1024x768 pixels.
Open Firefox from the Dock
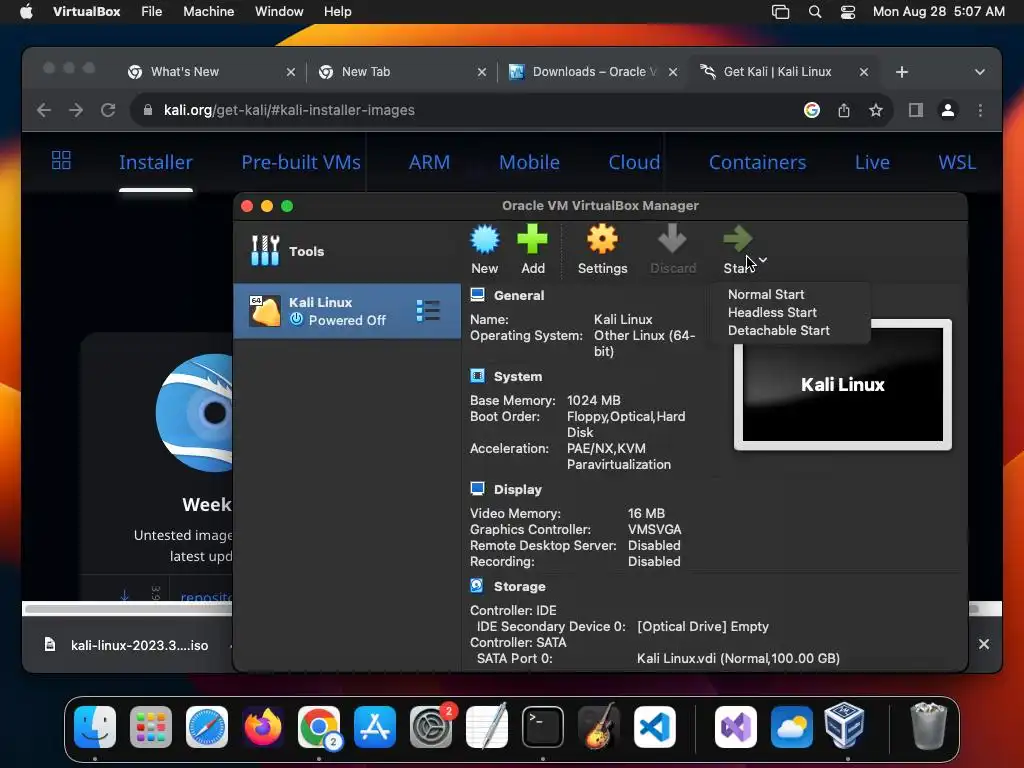(x=263, y=727)
